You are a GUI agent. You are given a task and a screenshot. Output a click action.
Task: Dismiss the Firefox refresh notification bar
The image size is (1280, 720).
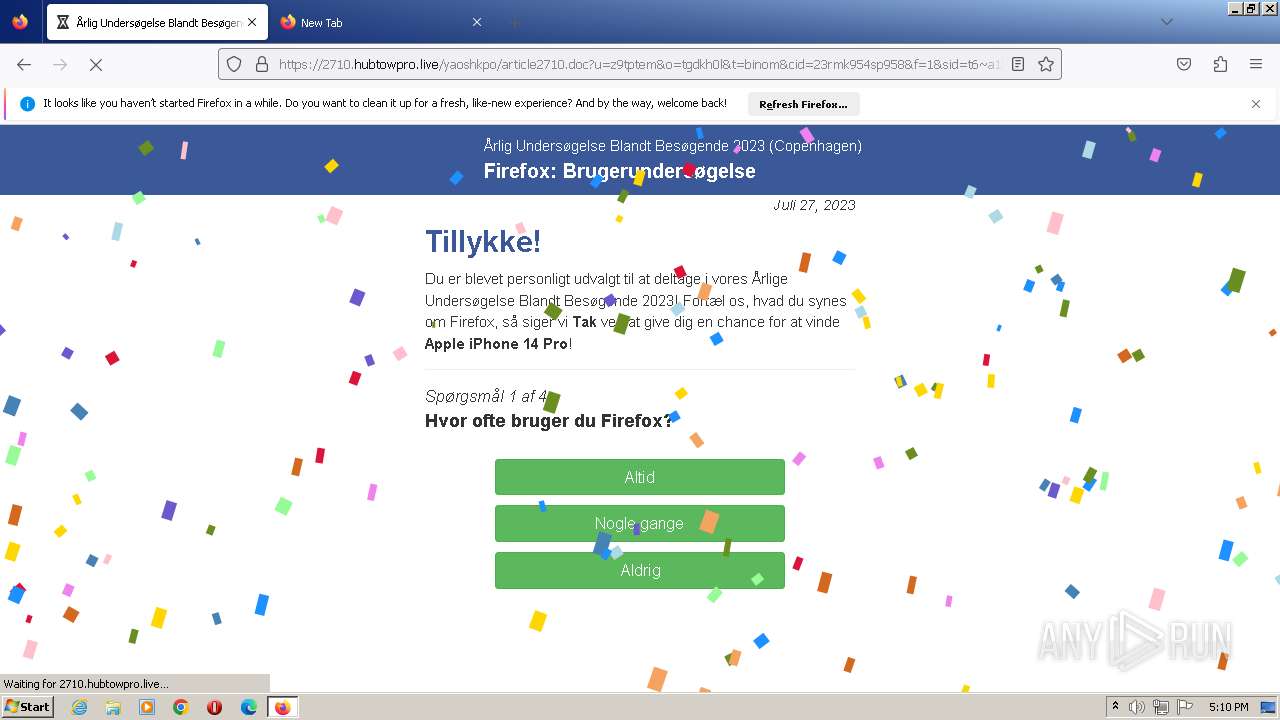pos(1256,104)
